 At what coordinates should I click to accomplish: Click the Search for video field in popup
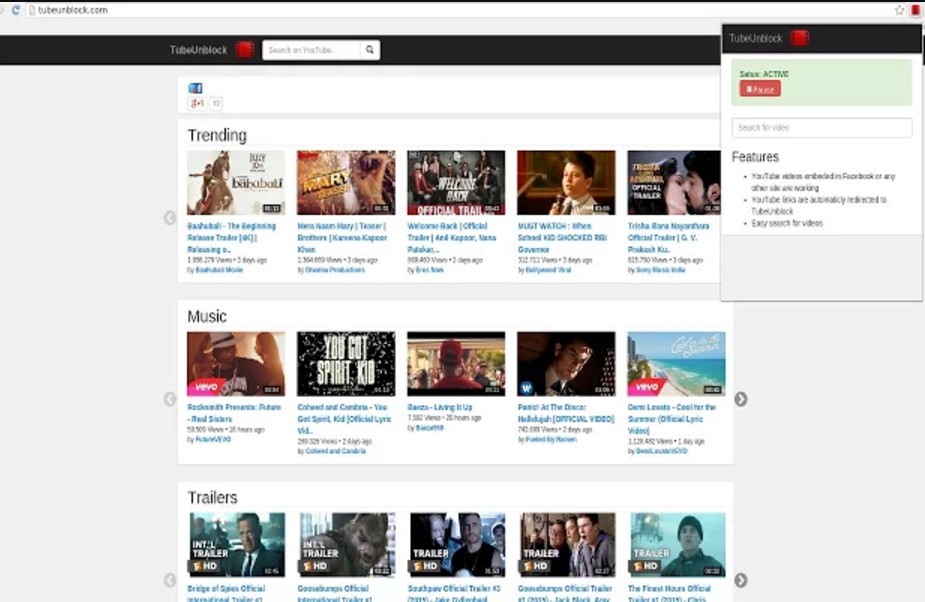(821, 127)
